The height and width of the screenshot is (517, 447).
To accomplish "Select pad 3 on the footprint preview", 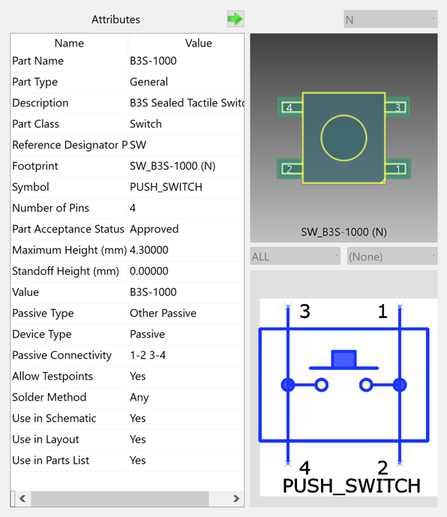I will coord(398,107).
